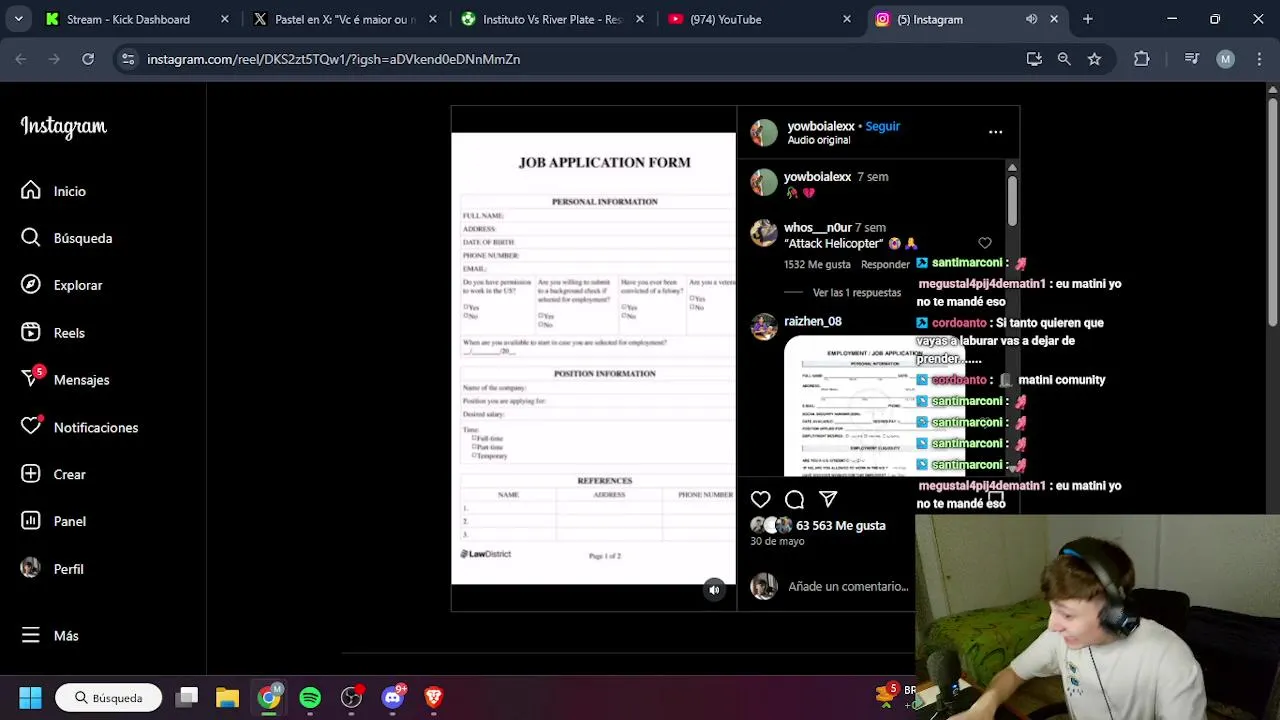Reply to whos__n0ur comment with Responder
The height and width of the screenshot is (720, 1280).
point(885,265)
